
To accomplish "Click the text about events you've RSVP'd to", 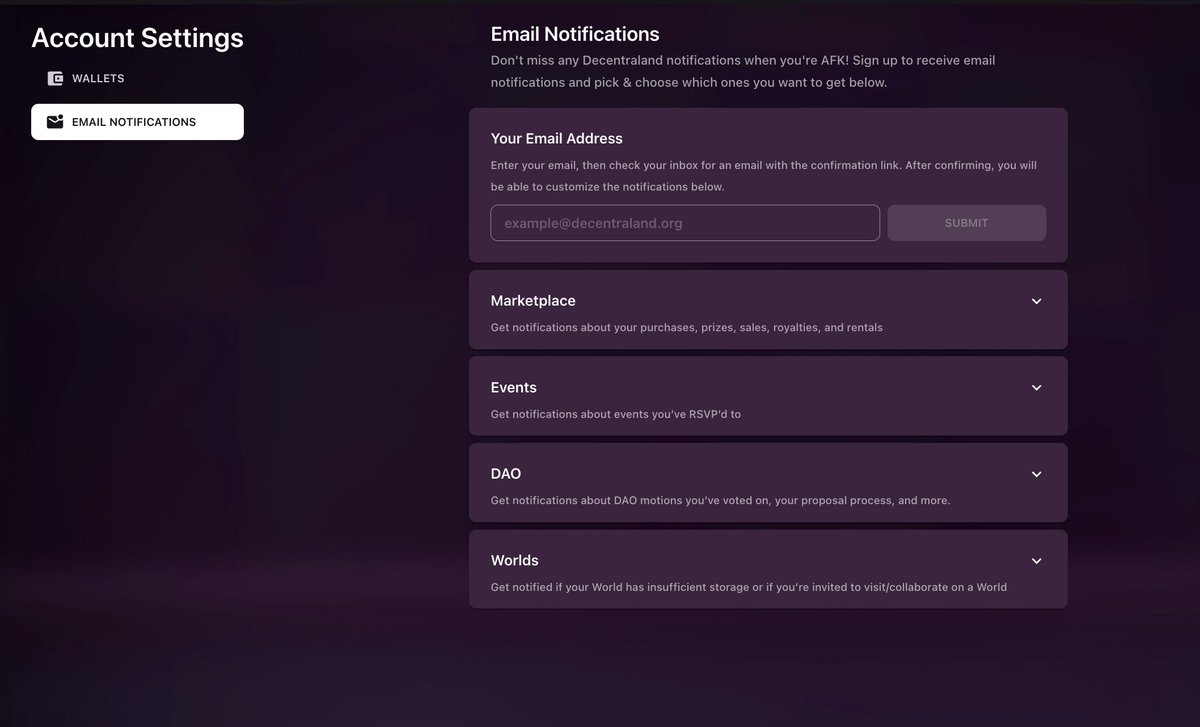I will pos(616,414).
